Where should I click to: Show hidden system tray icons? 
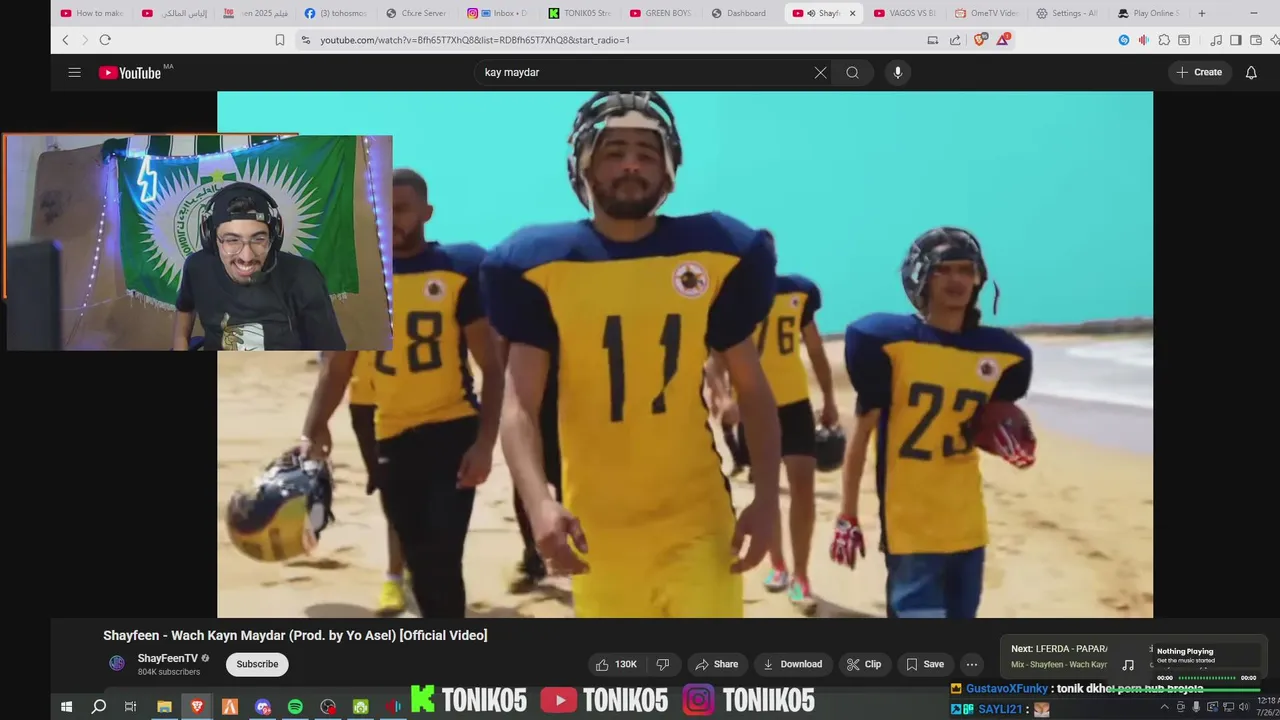click(x=1164, y=706)
